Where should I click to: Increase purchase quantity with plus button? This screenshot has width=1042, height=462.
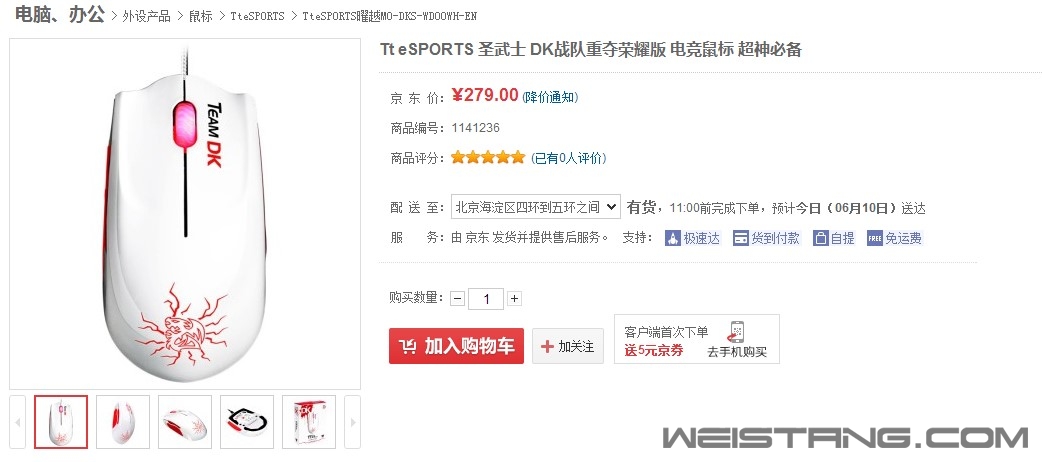point(514,298)
